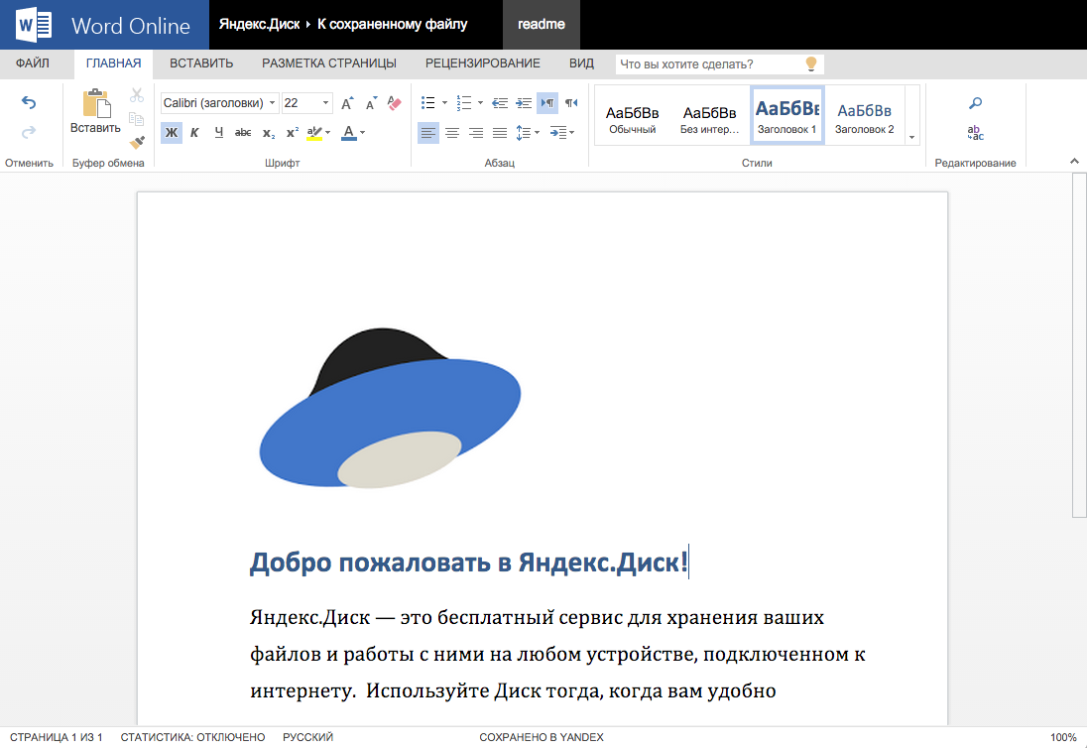Open the font size 22 dropdown
This screenshot has height=748, width=1087.
(326, 103)
